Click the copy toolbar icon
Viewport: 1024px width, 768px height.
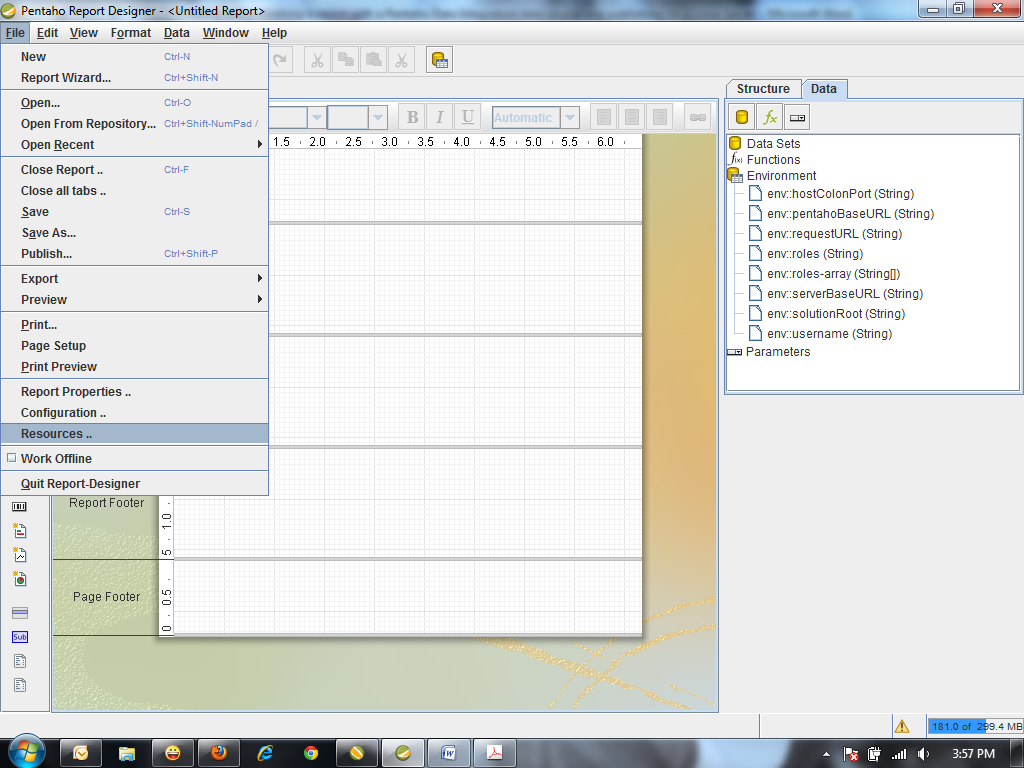click(345, 60)
